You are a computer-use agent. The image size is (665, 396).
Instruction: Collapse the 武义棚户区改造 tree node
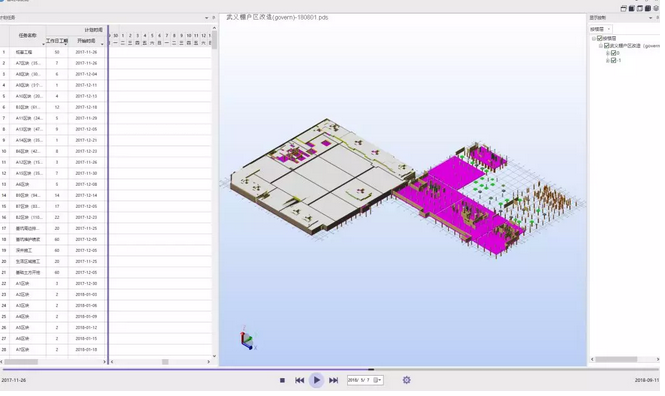(601, 46)
